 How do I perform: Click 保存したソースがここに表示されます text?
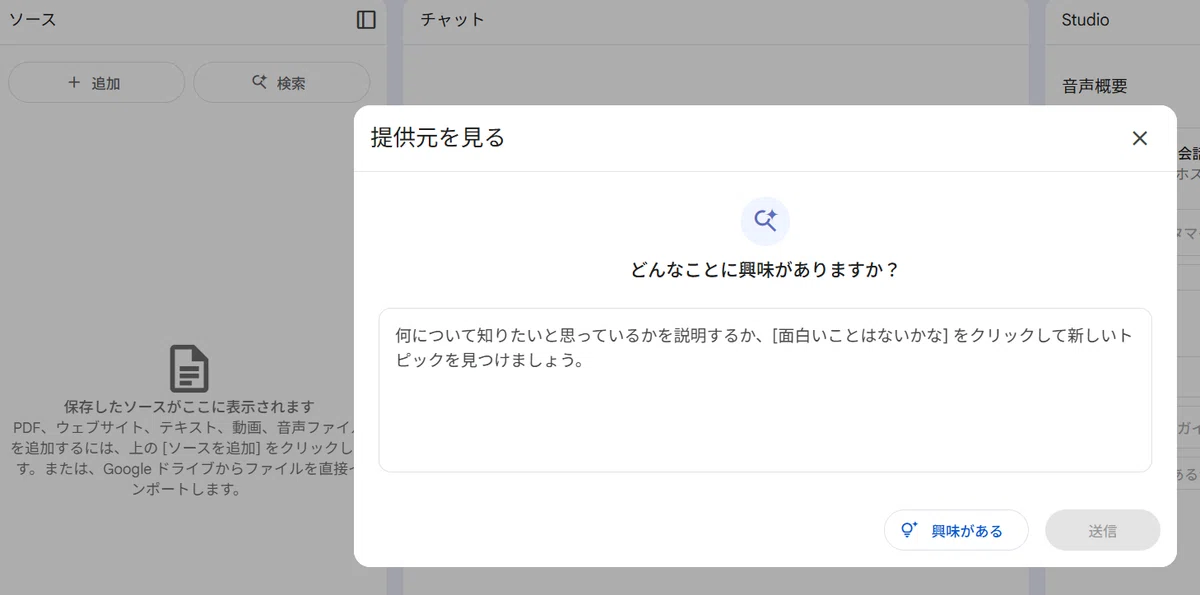[x=189, y=407]
